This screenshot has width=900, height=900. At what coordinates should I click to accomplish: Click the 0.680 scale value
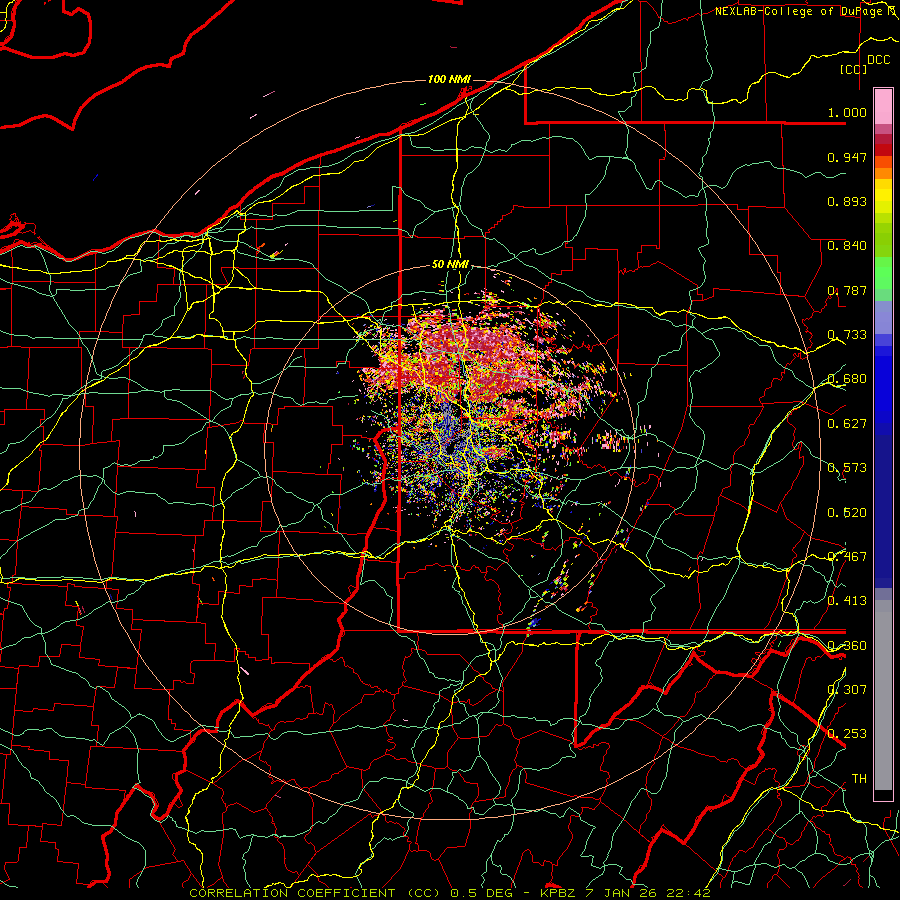(847, 379)
